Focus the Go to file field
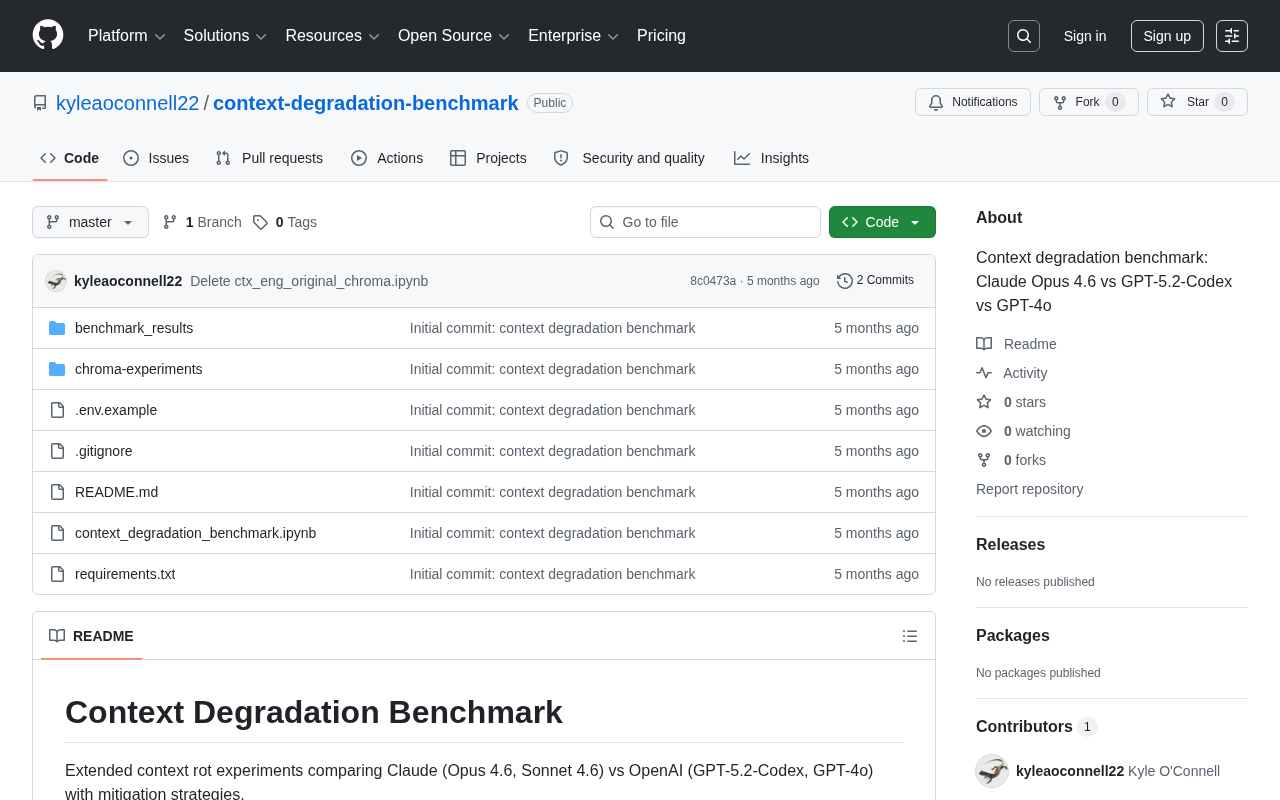 (x=705, y=222)
